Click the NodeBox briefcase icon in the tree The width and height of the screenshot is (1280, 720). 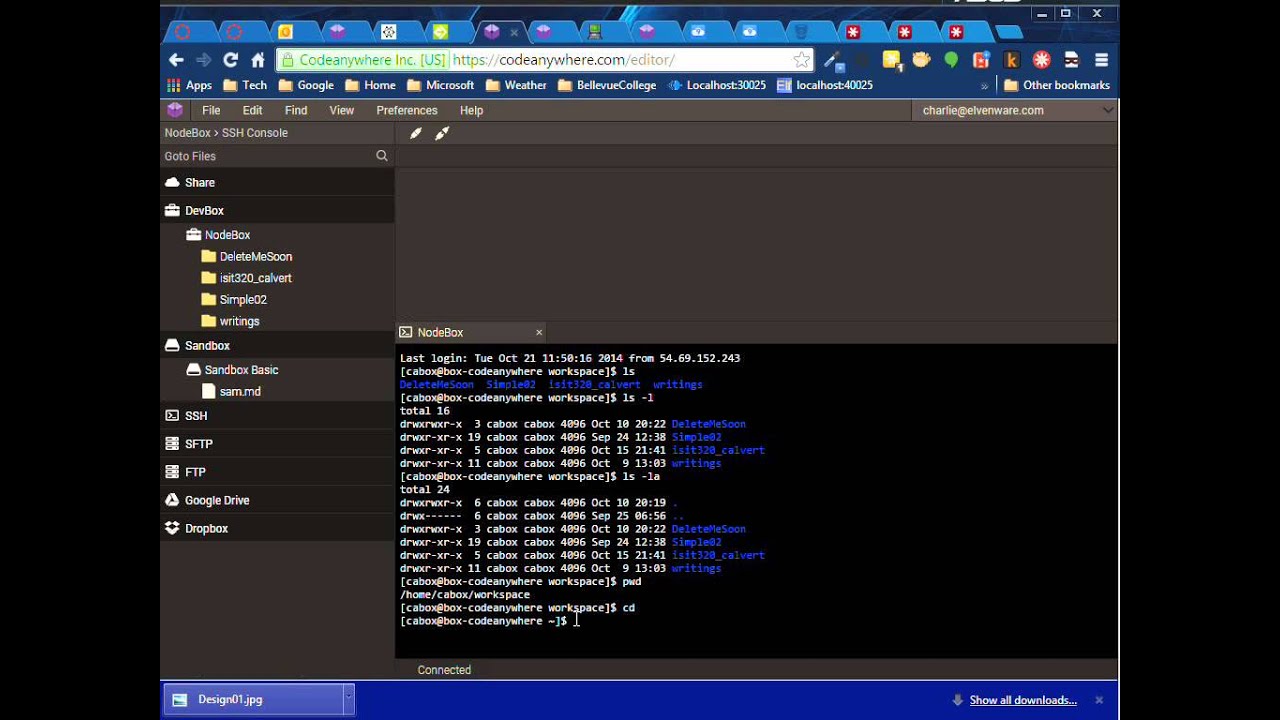pyautogui.click(x=194, y=235)
